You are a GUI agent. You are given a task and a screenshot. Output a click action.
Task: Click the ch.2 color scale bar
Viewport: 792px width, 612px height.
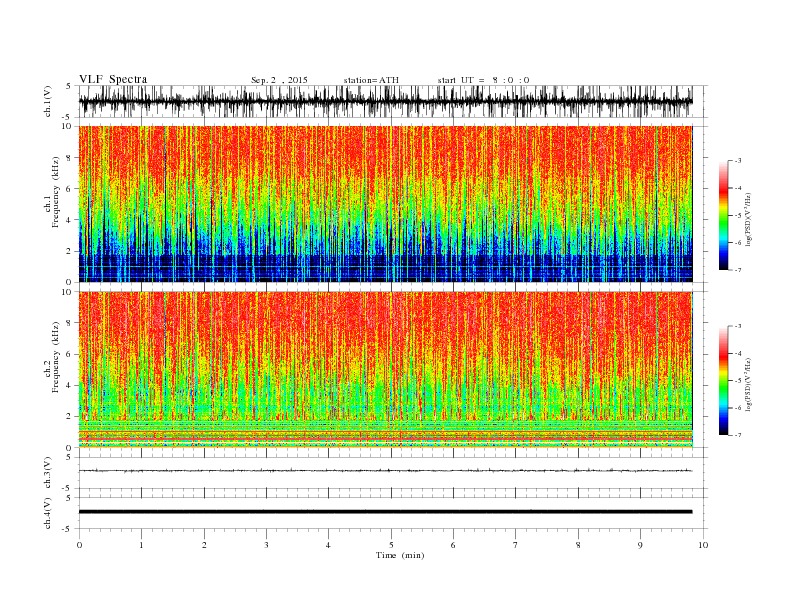coord(723,380)
